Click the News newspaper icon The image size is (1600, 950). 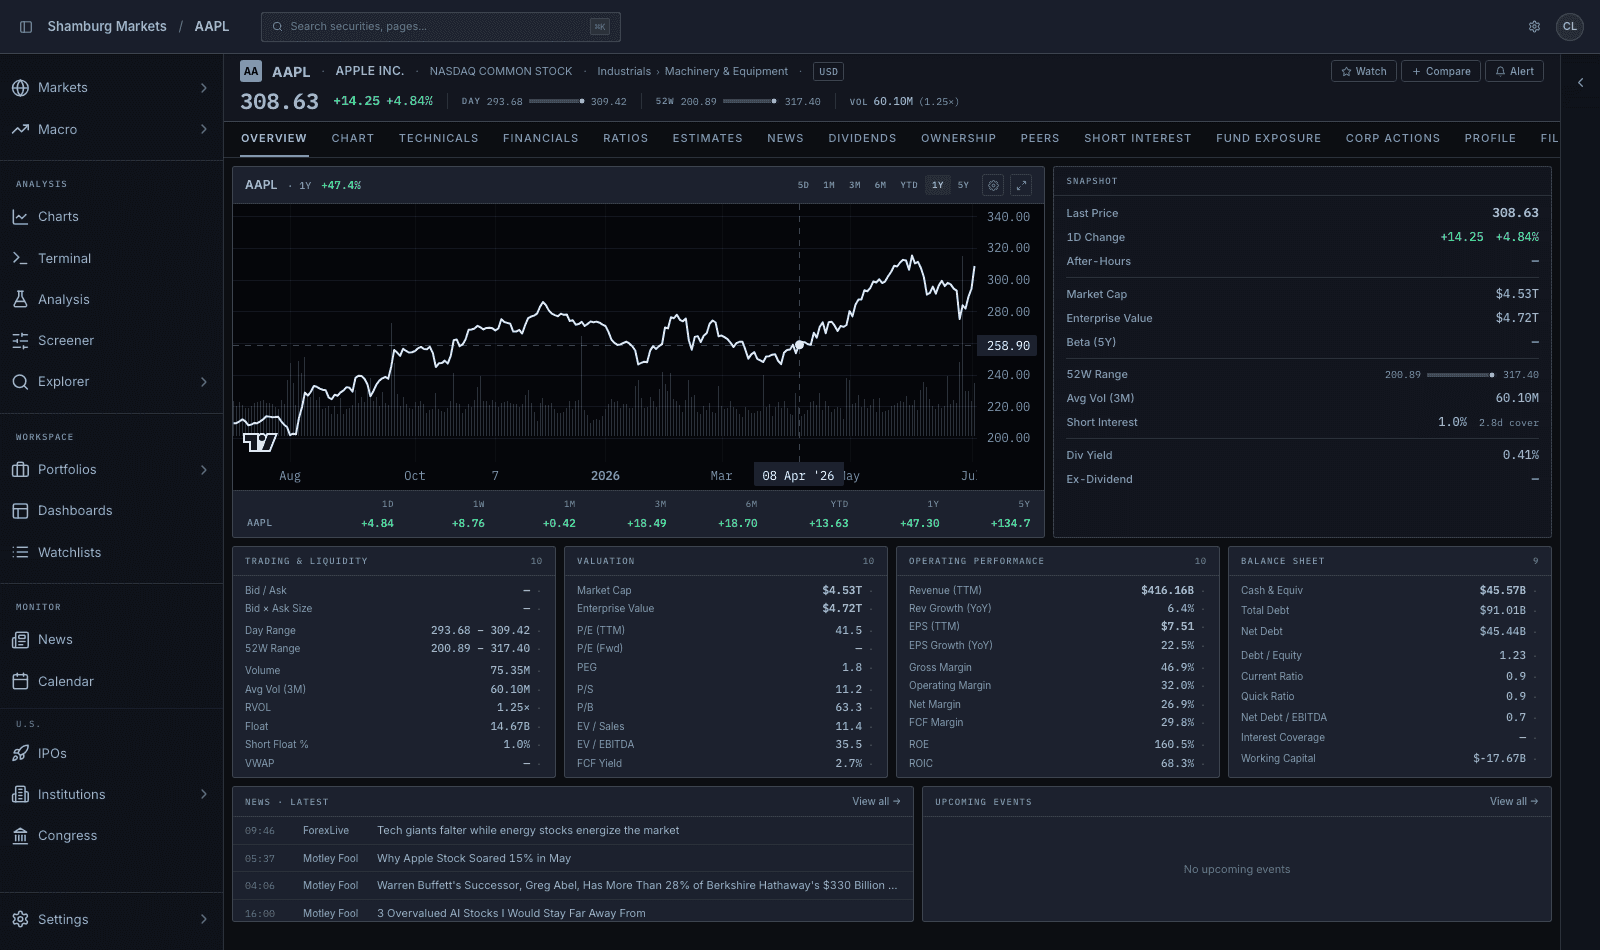(20, 640)
